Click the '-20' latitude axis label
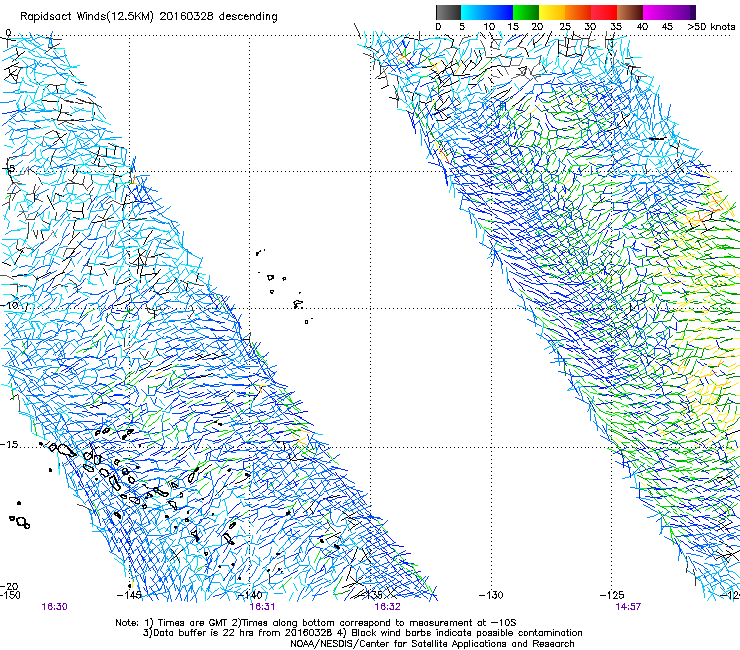The height and width of the screenshot is (650, 740). pyautogui.click(x=10, y=586)
